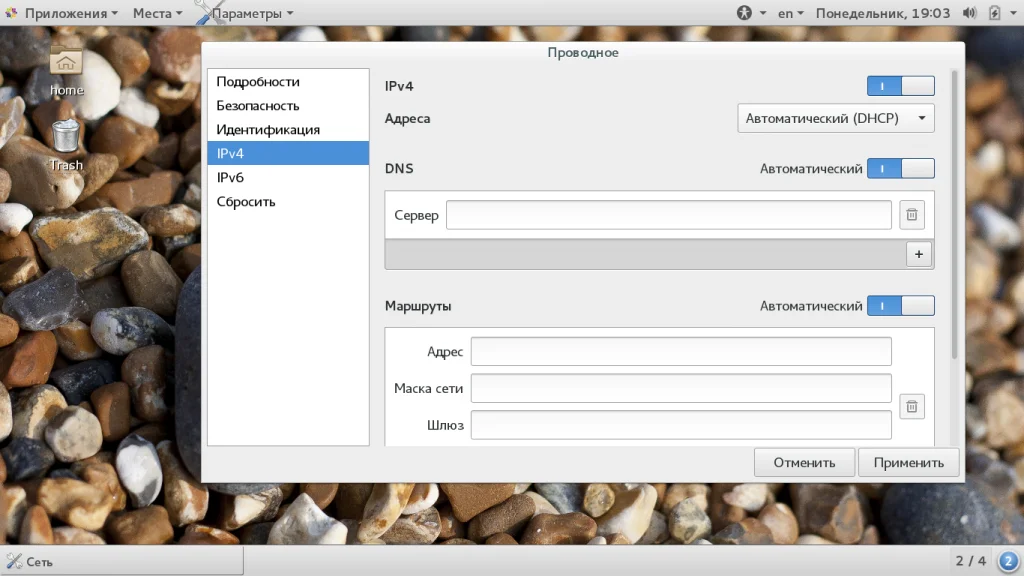
Task: Switch to the Безопасность section
Action: click(258, 106)
